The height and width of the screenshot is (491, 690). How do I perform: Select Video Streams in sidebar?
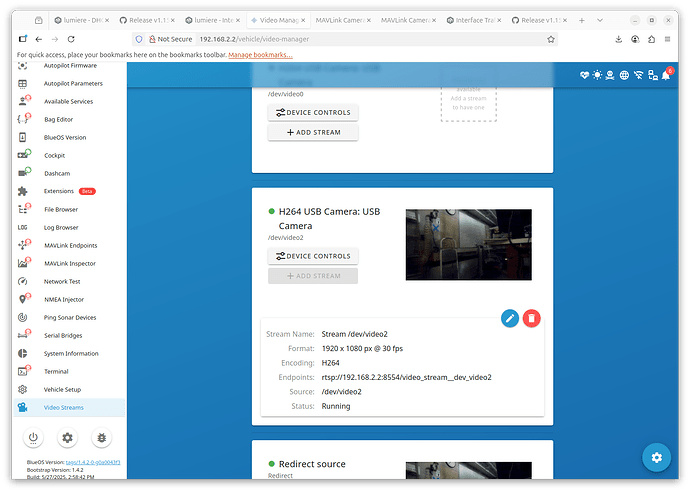69,408
